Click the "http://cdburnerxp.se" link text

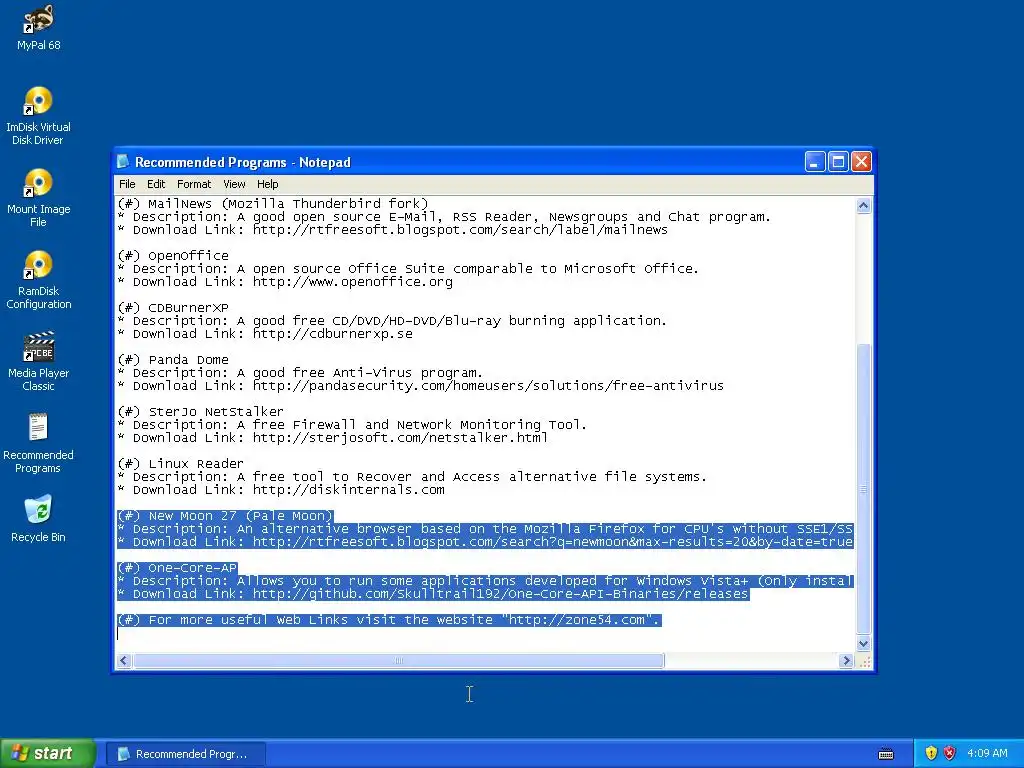[x=333, y=334]
